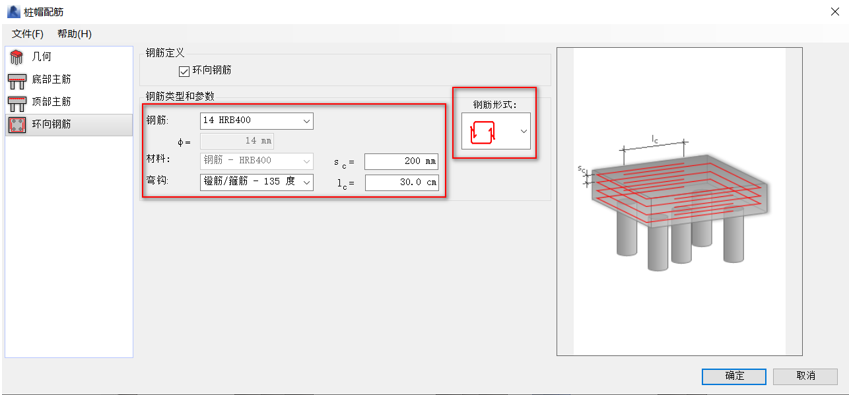Select the 环向钢筋 ring rebar icon
853x397 pixels.
click(17, 125)
